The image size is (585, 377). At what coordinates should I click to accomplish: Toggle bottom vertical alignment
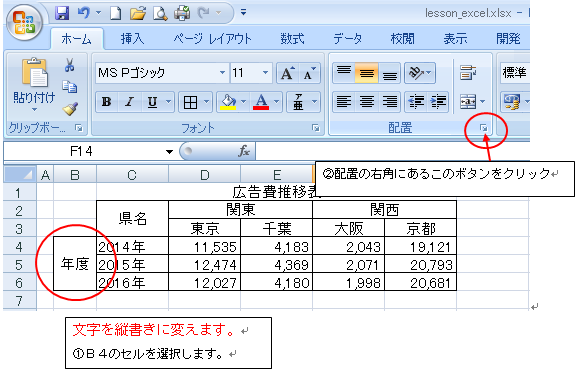click(390, 73)
